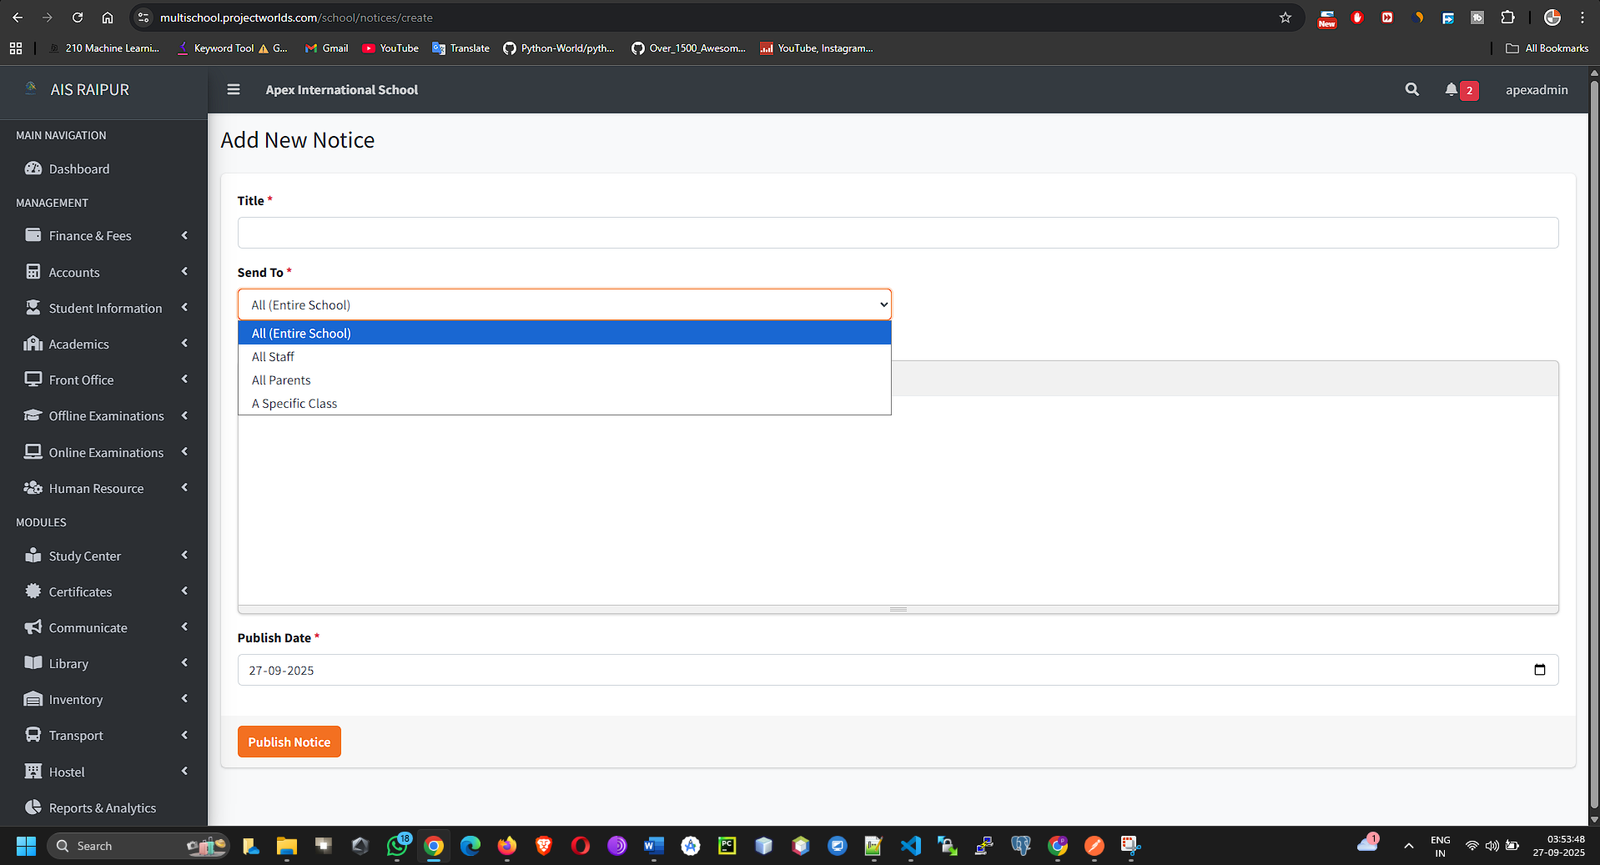This screenshot has height=865, width=1600.
Task: Click the Transport bus icon
Action: (33, 735)
